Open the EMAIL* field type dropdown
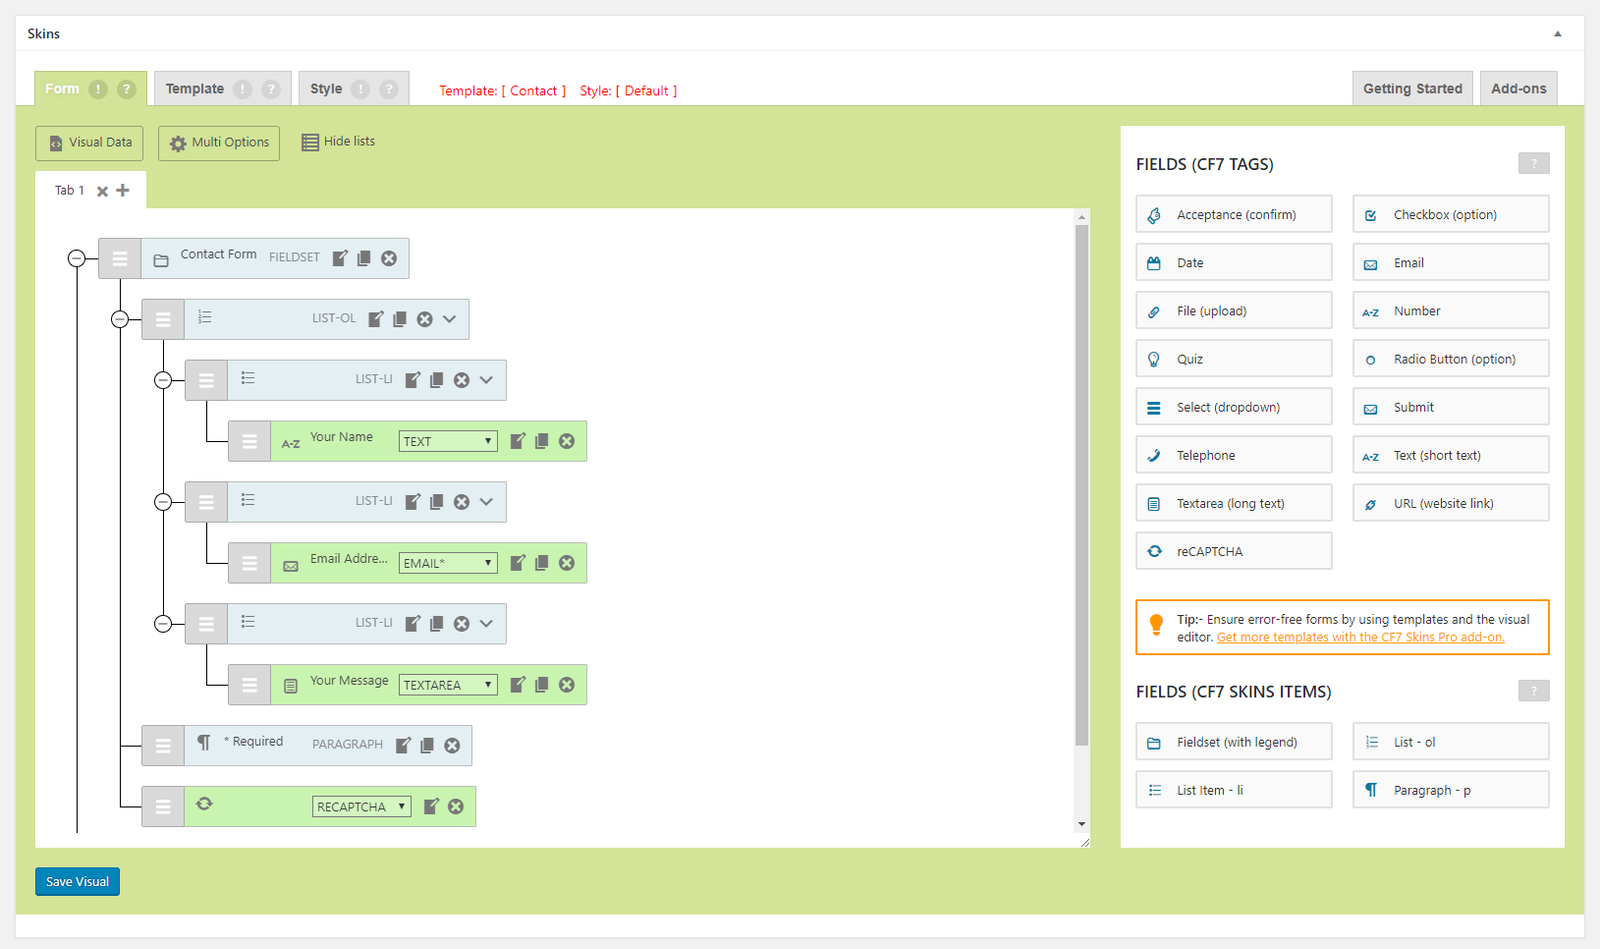Viewport: 1600px width, 949px height. pos(448,563)
